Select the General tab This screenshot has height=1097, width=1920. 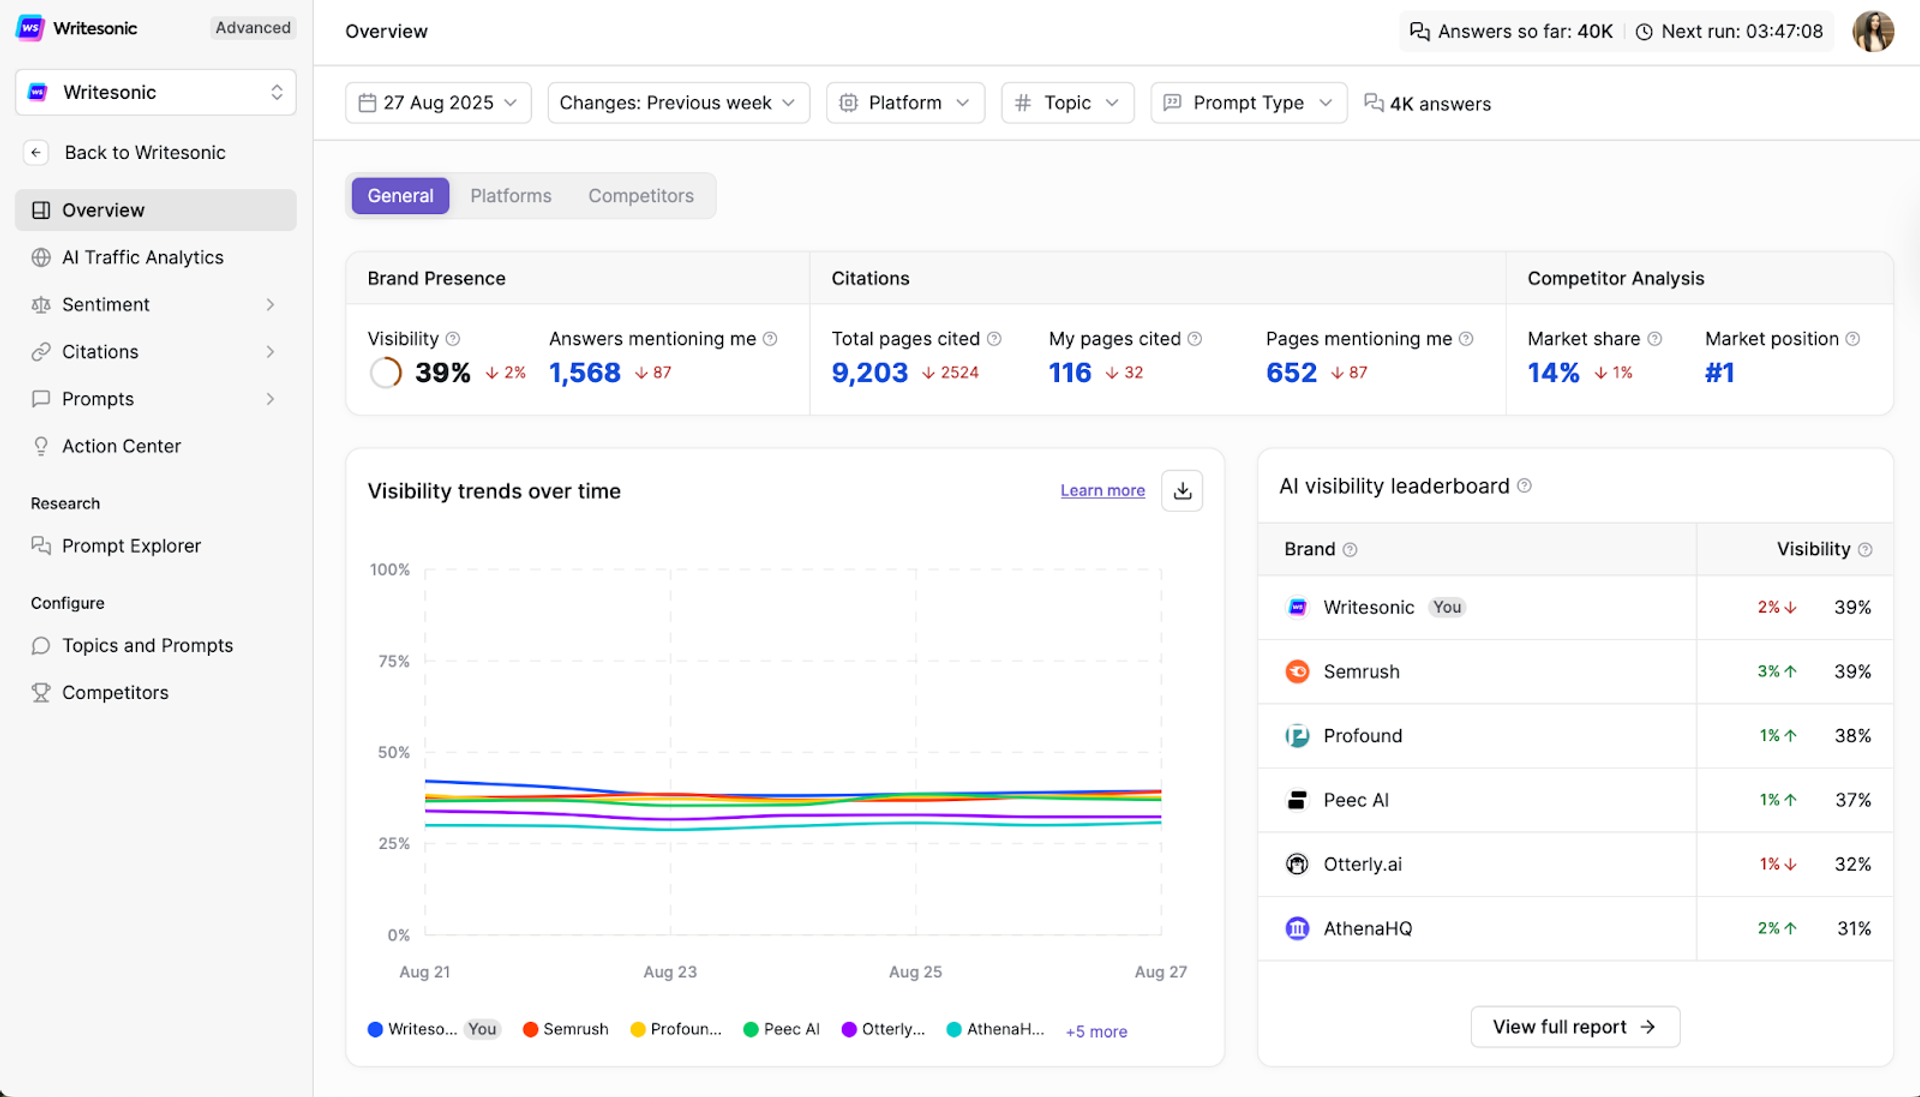400,196
